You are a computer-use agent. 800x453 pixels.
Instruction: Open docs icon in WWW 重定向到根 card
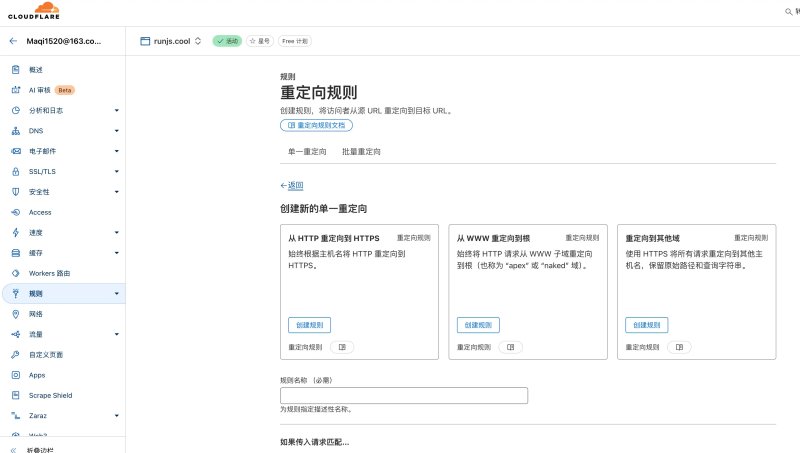pyautogui.click(x=510, y=347)
